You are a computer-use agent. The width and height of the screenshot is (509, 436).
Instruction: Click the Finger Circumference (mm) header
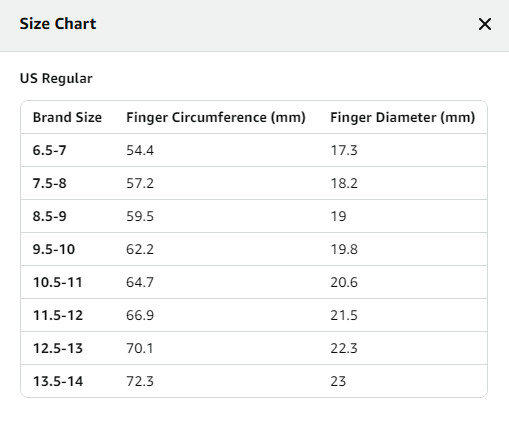click(x=216, y=117)
